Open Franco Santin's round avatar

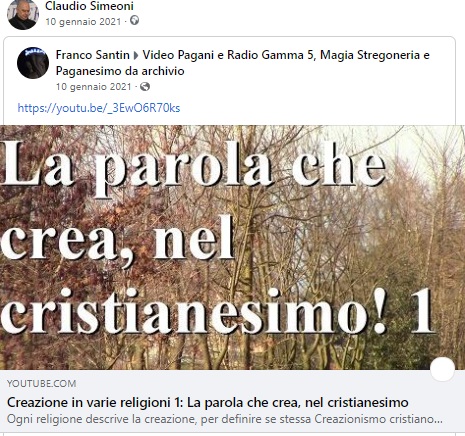33,63
